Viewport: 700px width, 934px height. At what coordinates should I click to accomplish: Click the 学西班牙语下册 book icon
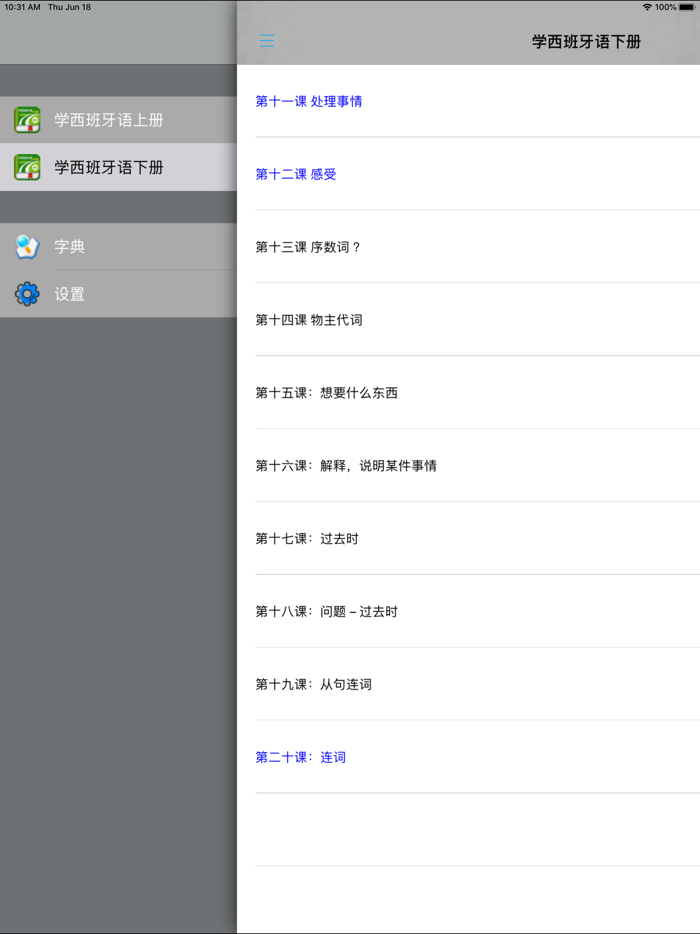pyautogui.click(x=27, y=167)
